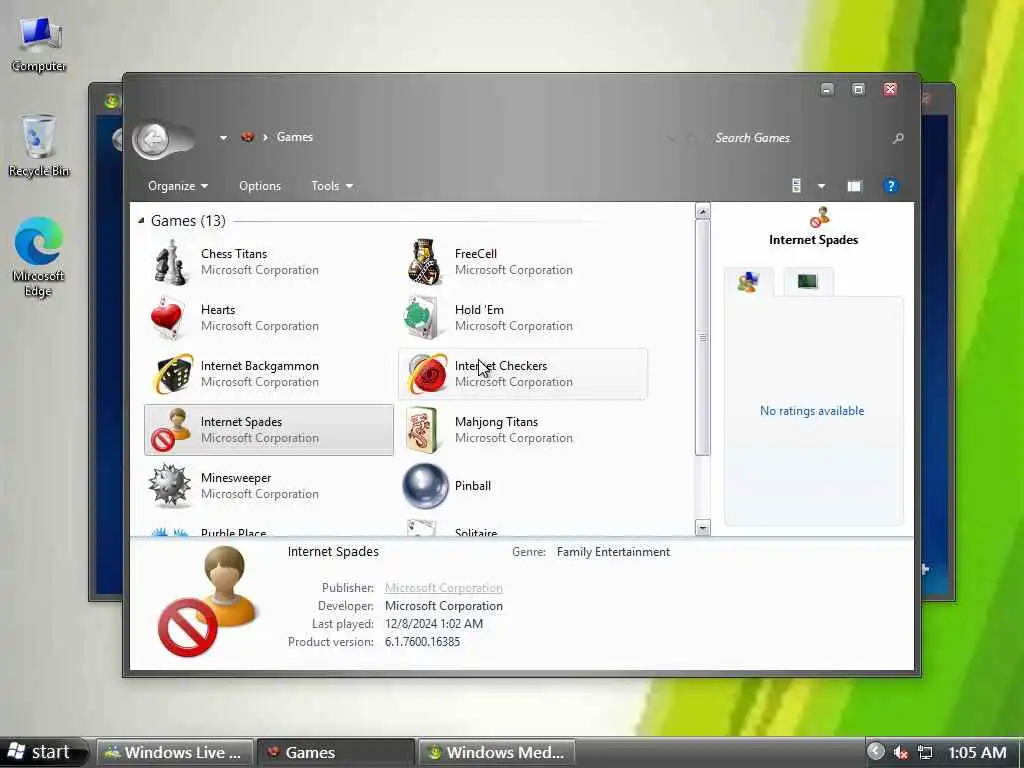Click the start button
This screenshot has width=1024, height=768.
(41, 752)
